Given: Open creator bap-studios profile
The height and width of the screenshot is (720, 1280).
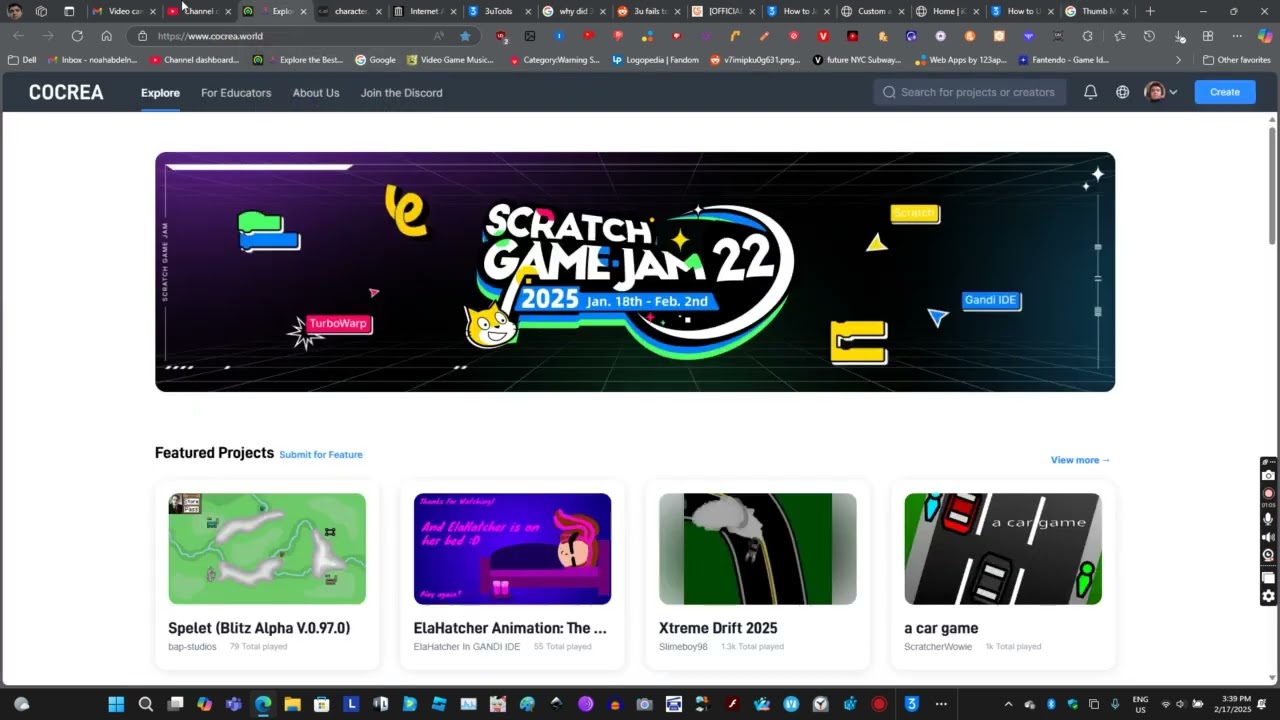Looking at the screenshot, I should 192,647.
